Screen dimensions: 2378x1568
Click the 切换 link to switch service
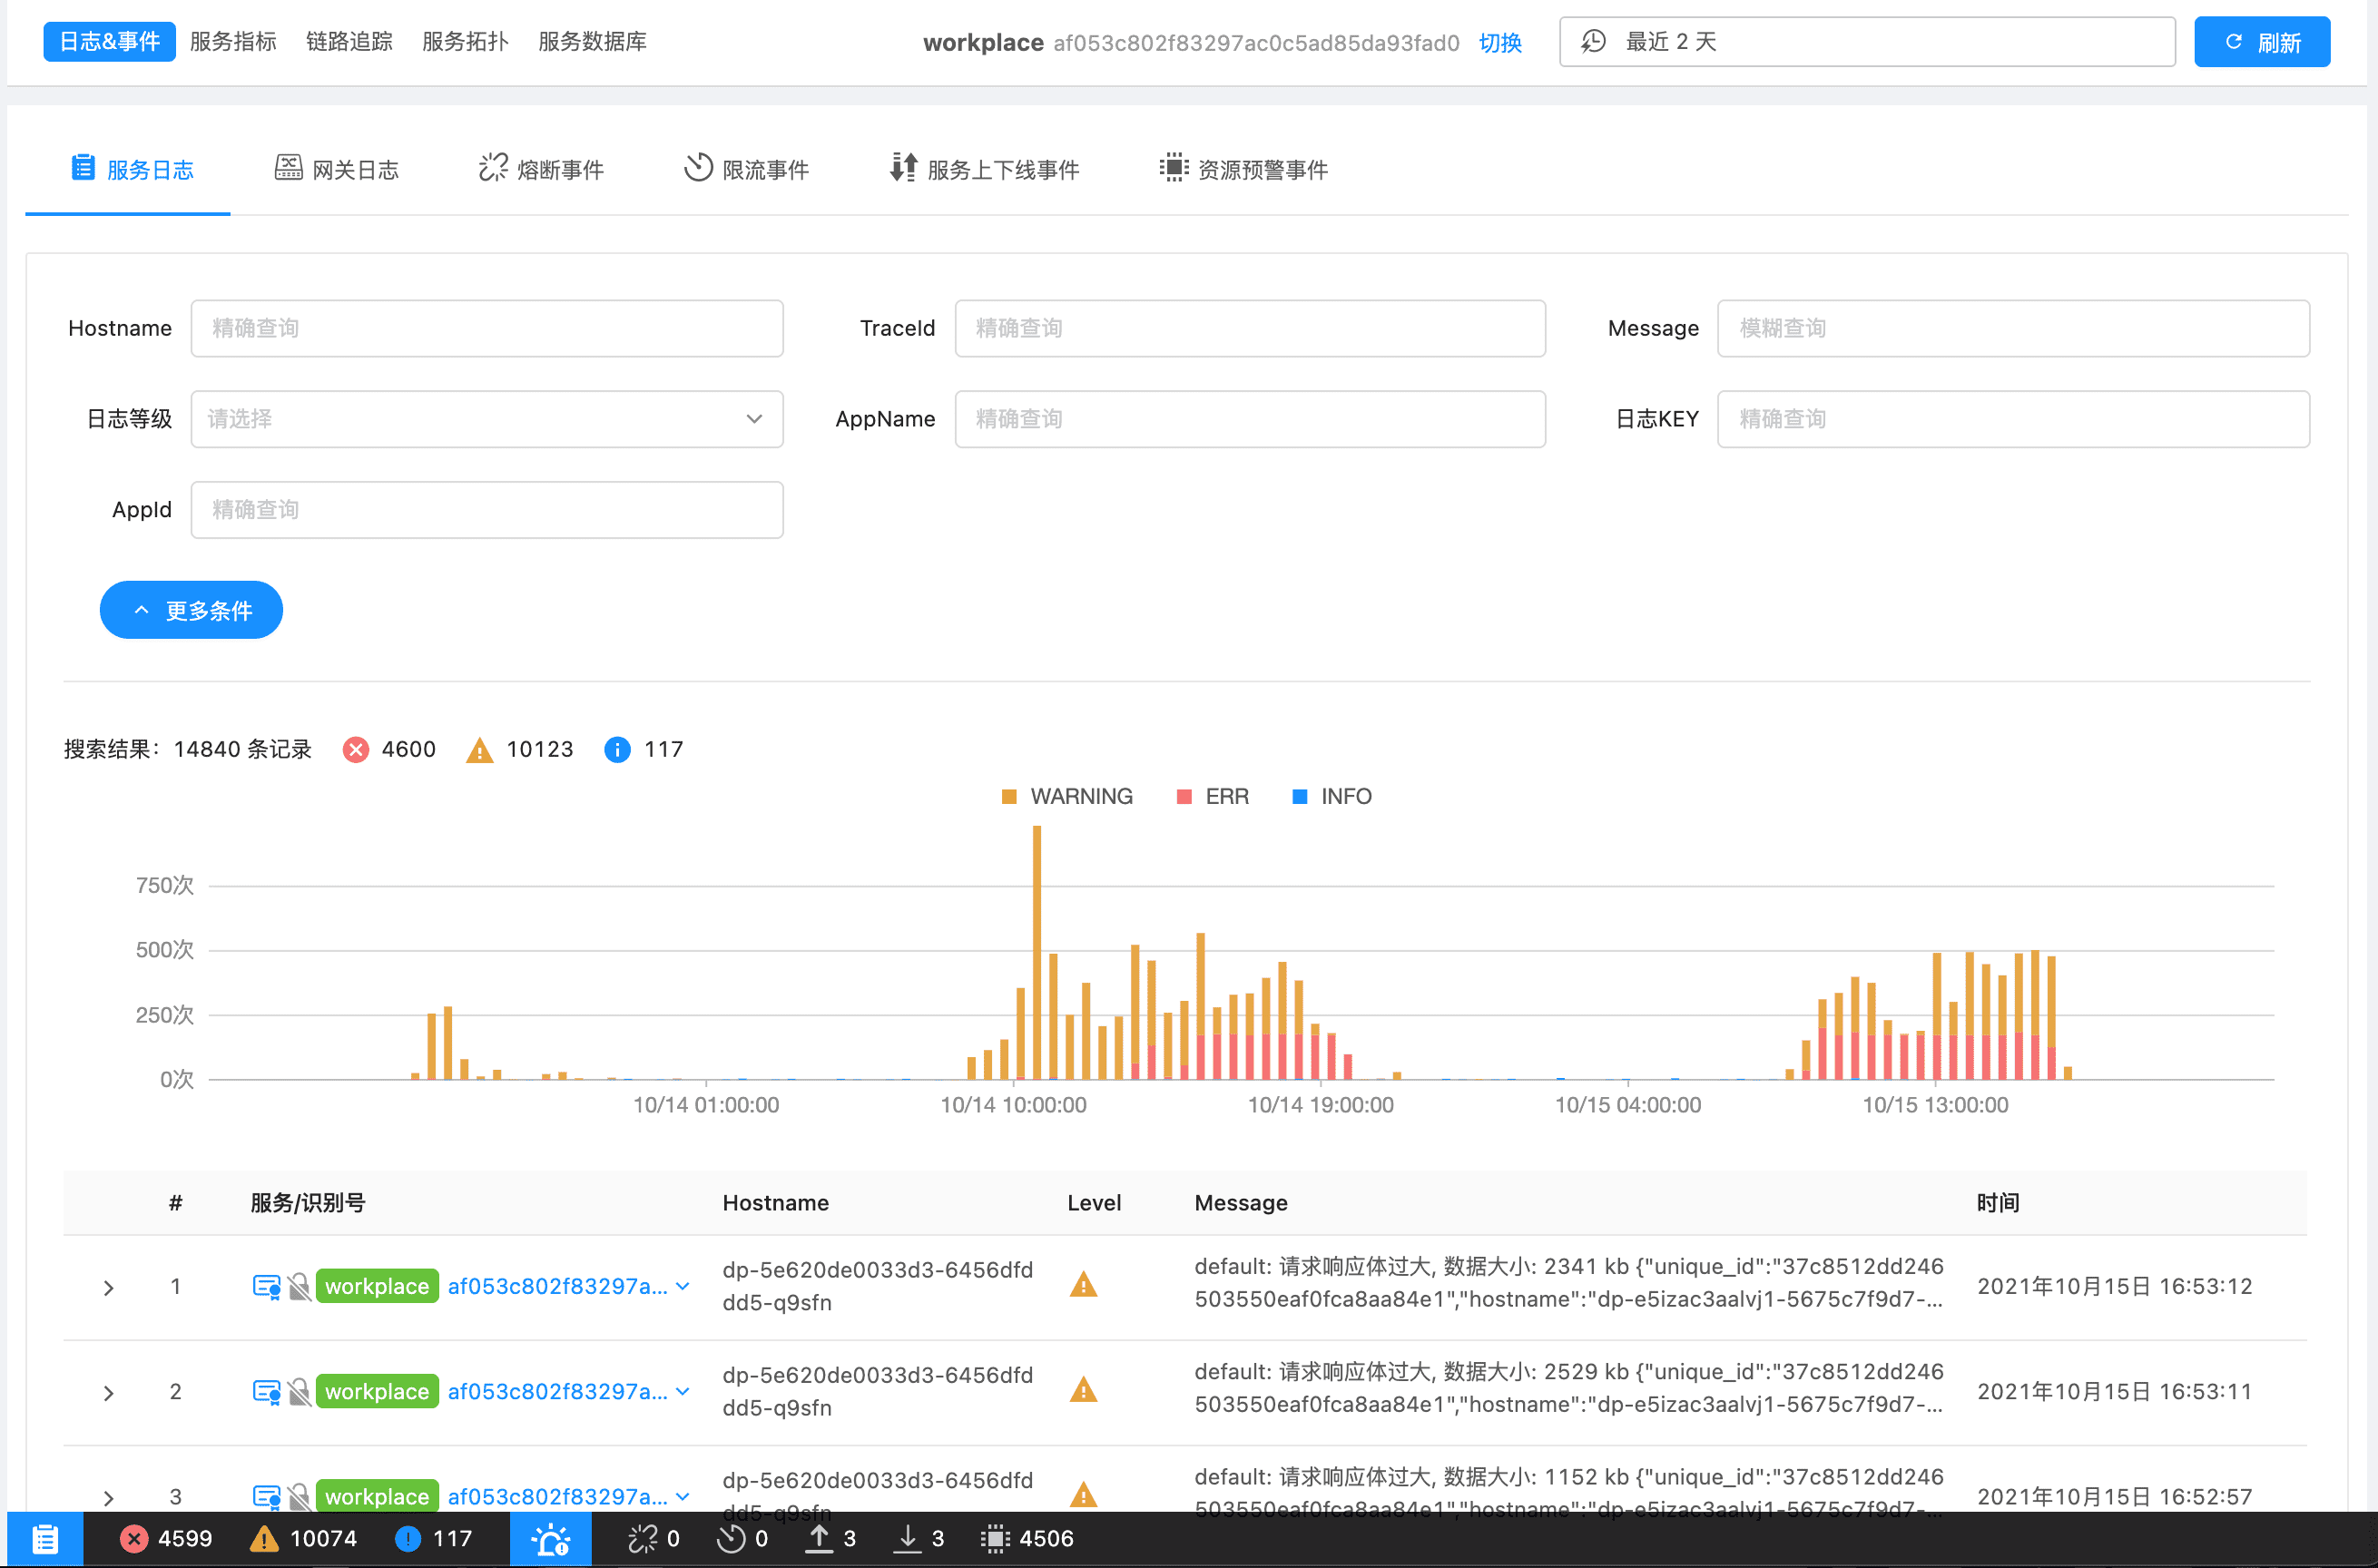point(1500,43)
